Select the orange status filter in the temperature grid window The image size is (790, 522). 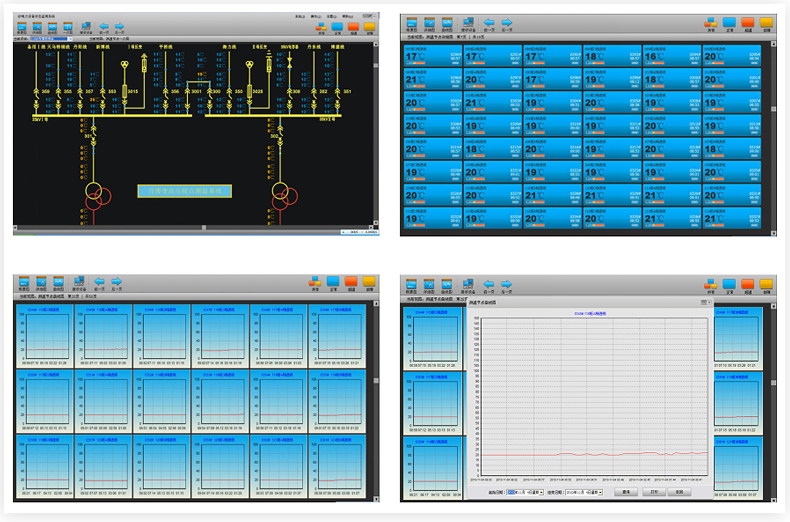[x=748, y=23]
